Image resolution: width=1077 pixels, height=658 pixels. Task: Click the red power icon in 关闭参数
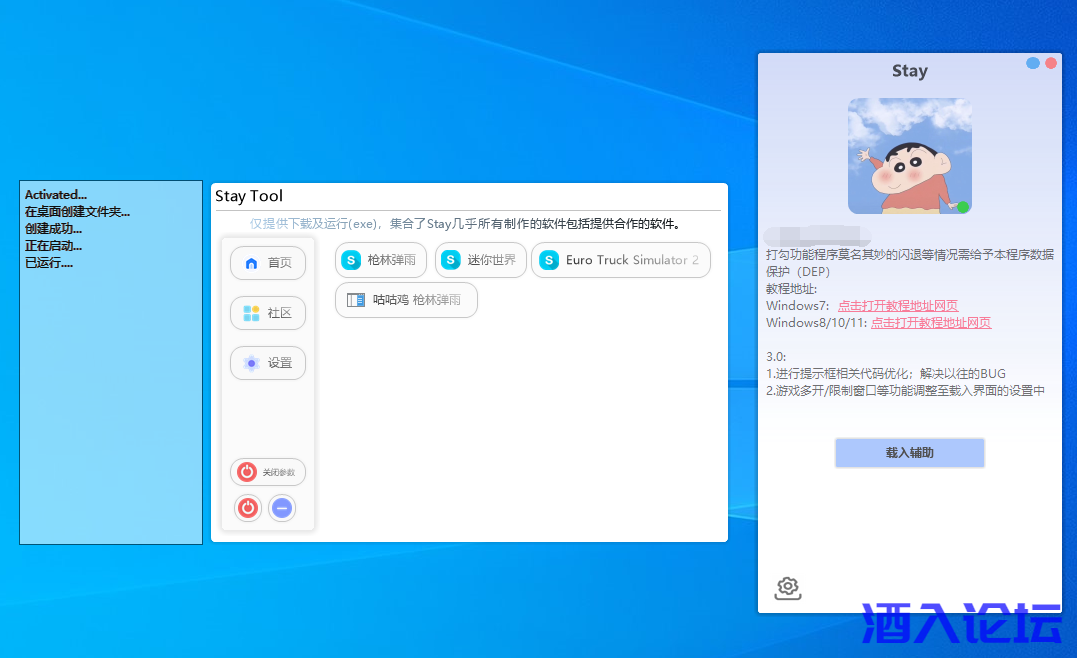coord(247,472)
